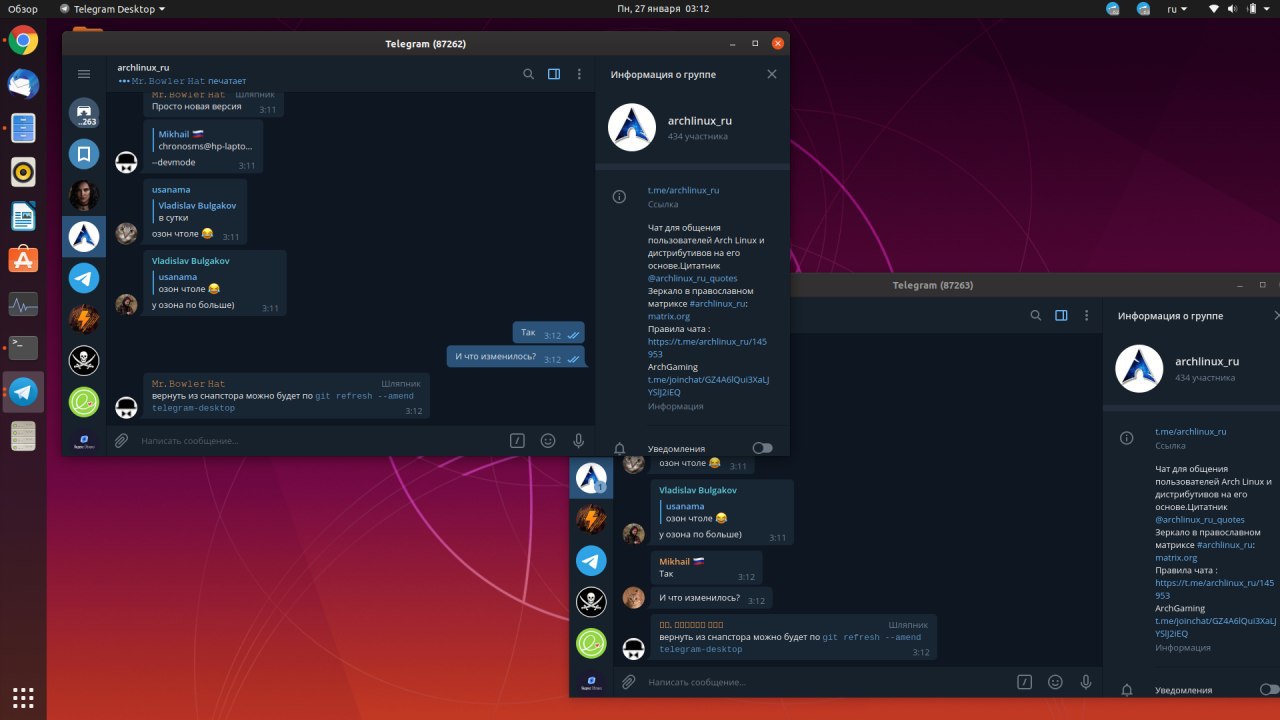This screenshot has height=720, width=1280.
Task: Click quoted reply 'в сутки' by Vladislav Bulgakov
Action: (x=197, y=211)
